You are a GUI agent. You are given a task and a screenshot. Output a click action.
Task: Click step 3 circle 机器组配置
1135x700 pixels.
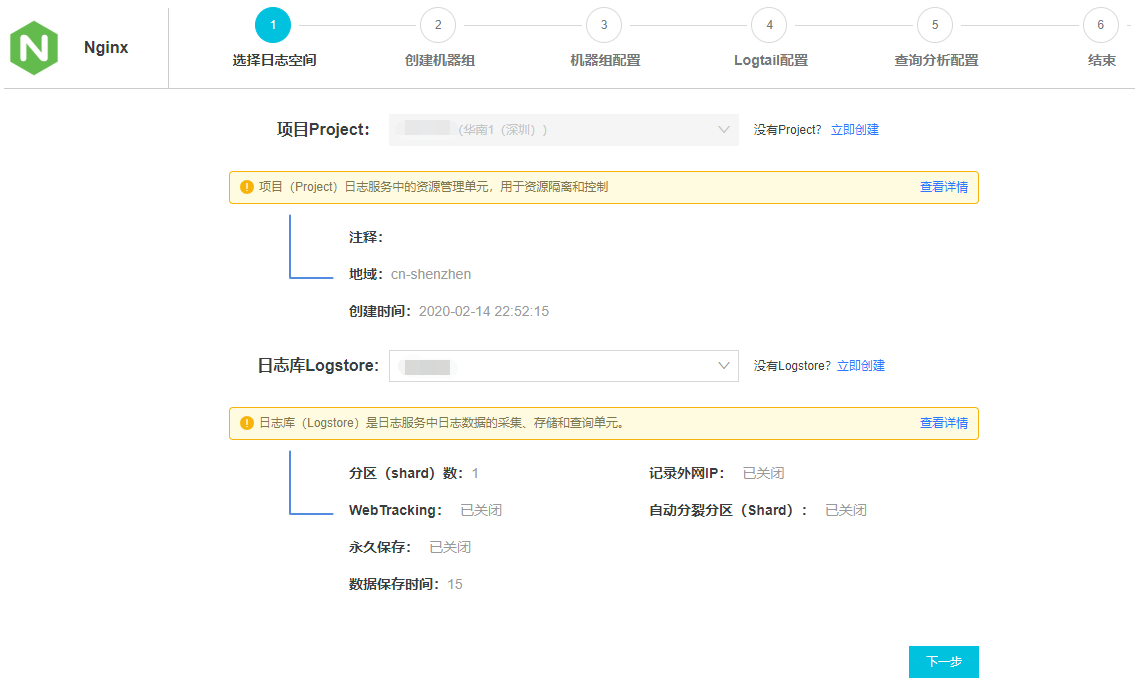tap(604, 25)
